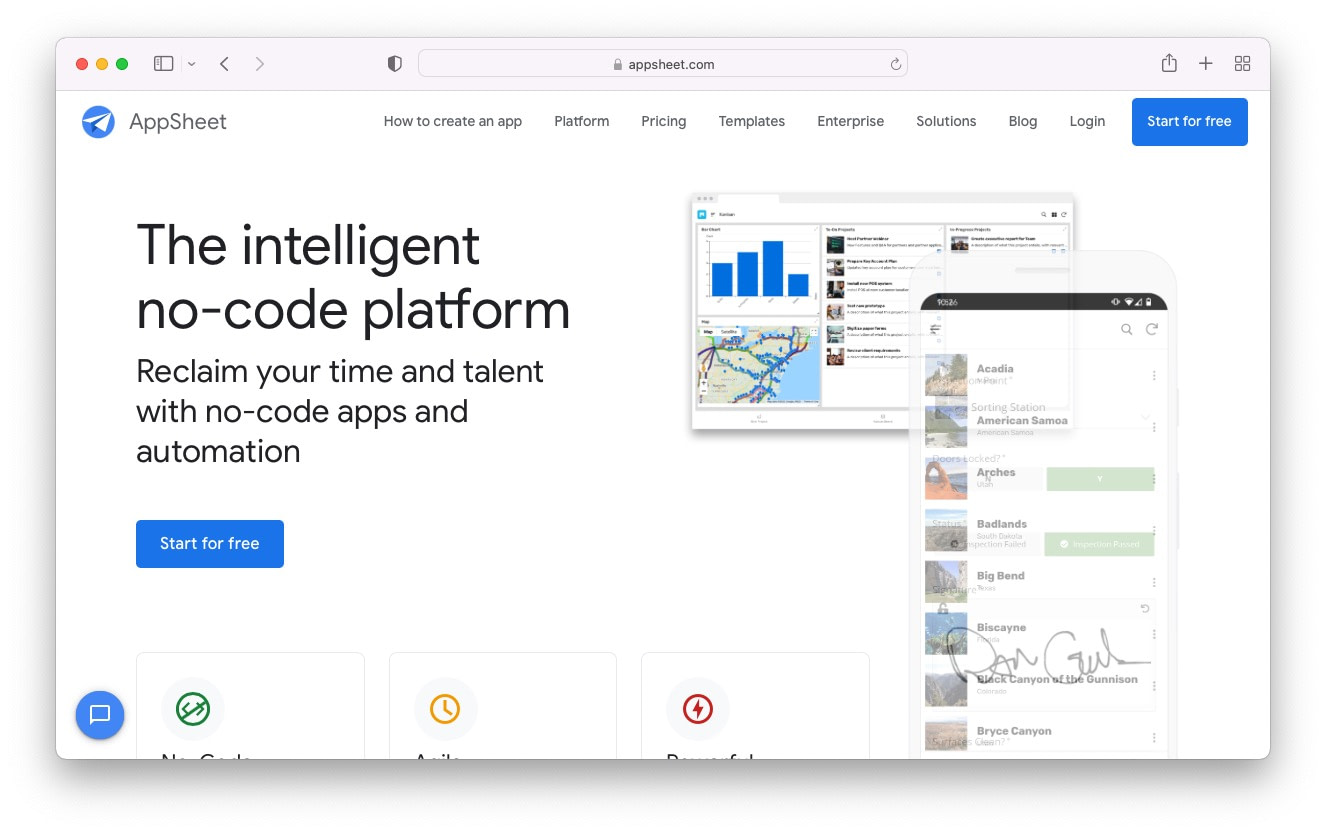Toggle the Y switch for Arches Doors Locked
Screen dimensions: 1326x833
click(x=1100, y=479)
